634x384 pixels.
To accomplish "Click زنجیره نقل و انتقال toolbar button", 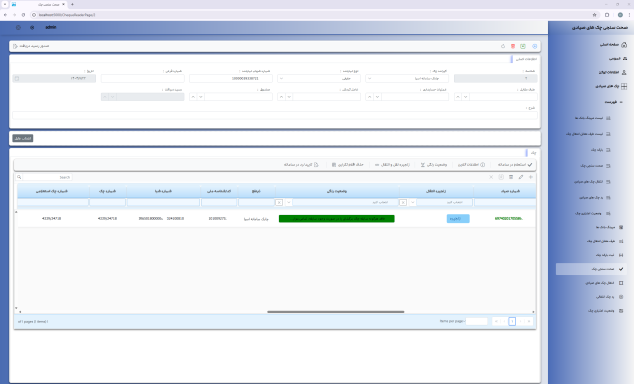I will click(392, 165).
